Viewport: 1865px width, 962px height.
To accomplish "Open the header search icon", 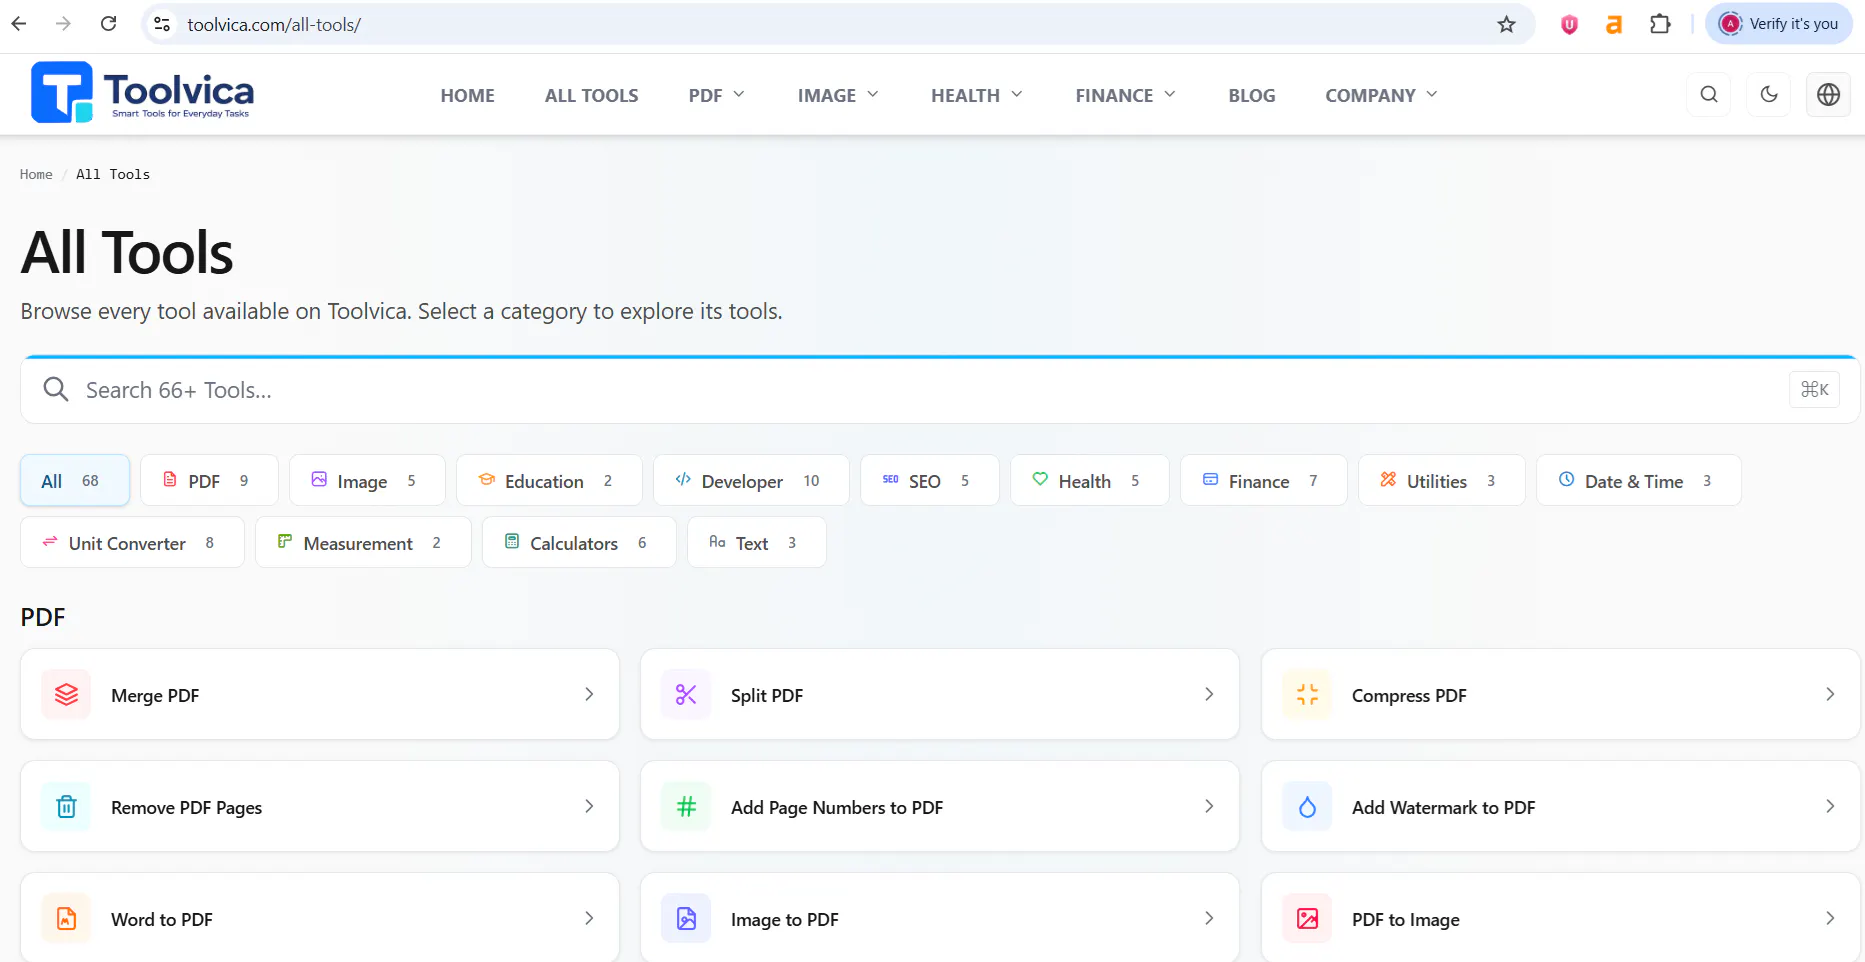I will (x=1709, y=95).
